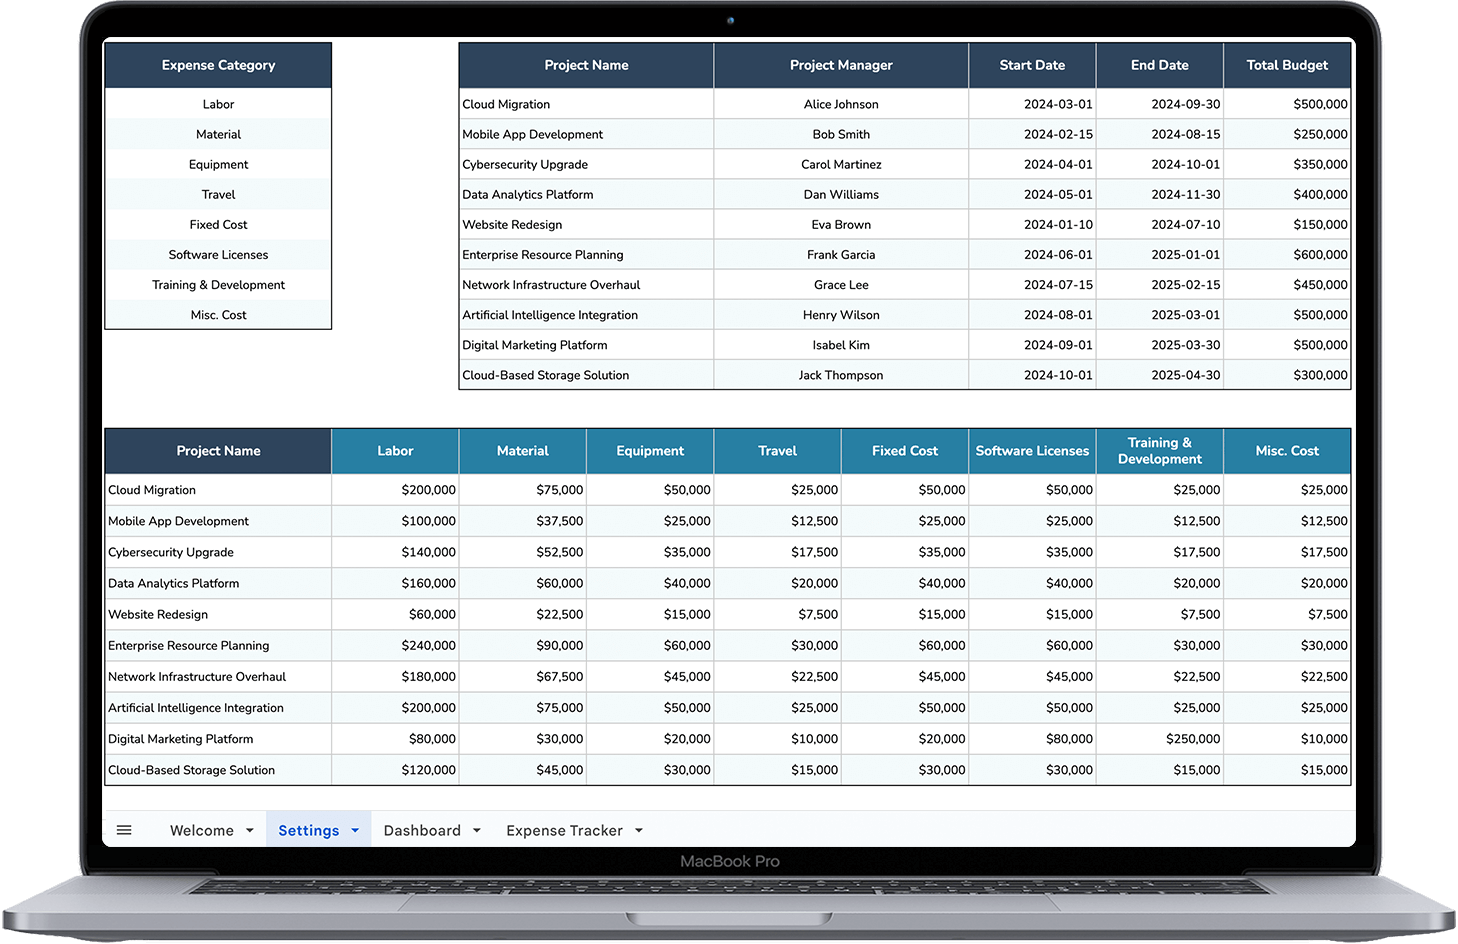
Task: Select the $240,000 labor cell
Action: click(x=395, y=646)
